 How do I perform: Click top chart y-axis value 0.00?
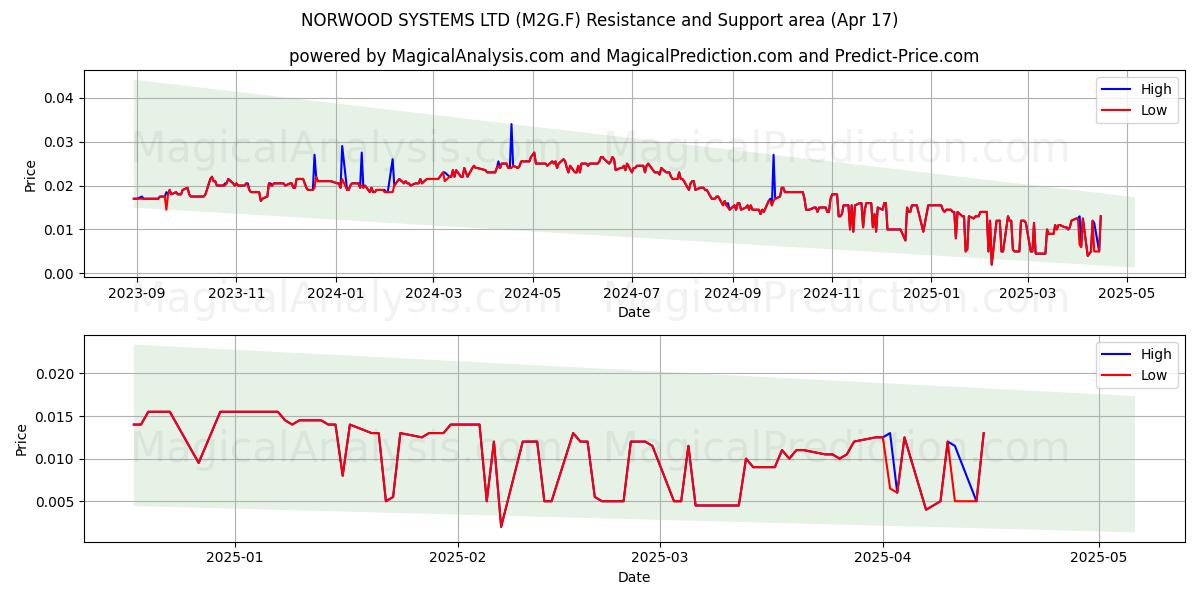[60, 274]
